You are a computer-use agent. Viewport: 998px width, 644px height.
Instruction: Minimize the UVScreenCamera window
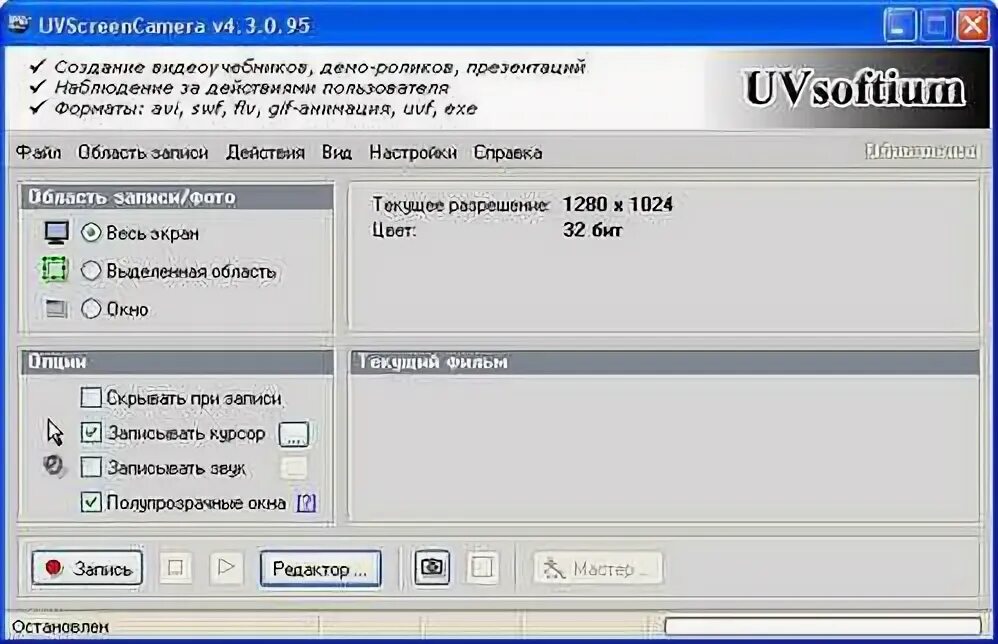point(899,25)
